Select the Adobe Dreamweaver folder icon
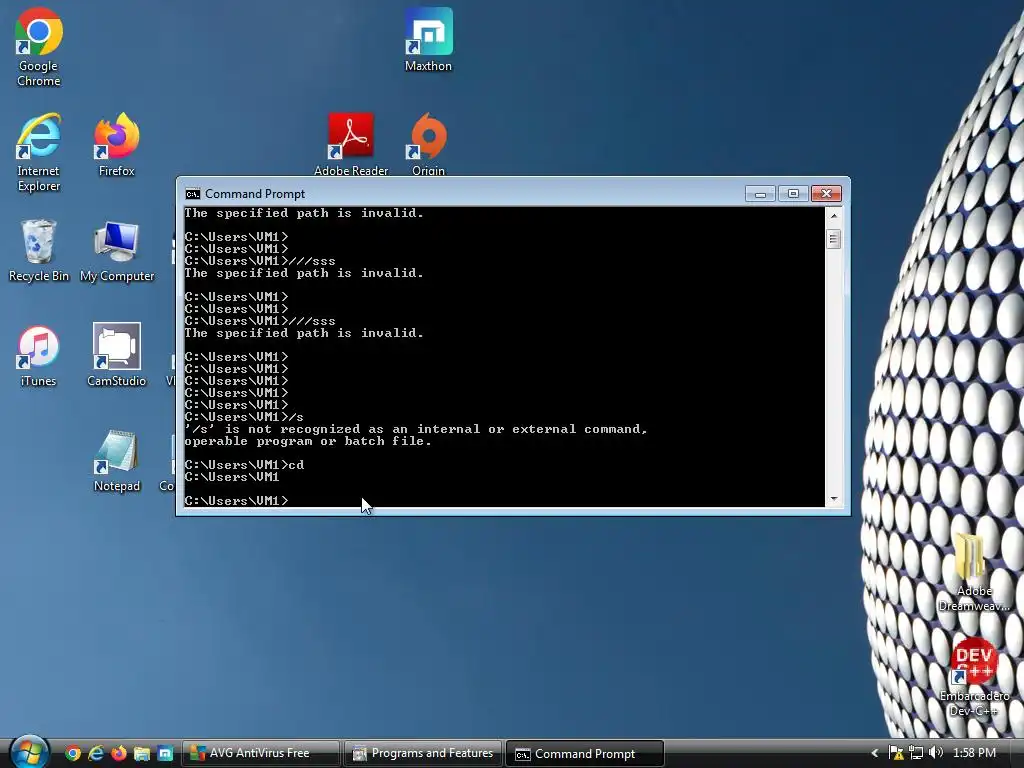The width and height of the screenshot is (1024, 768). tap(974, 573)
